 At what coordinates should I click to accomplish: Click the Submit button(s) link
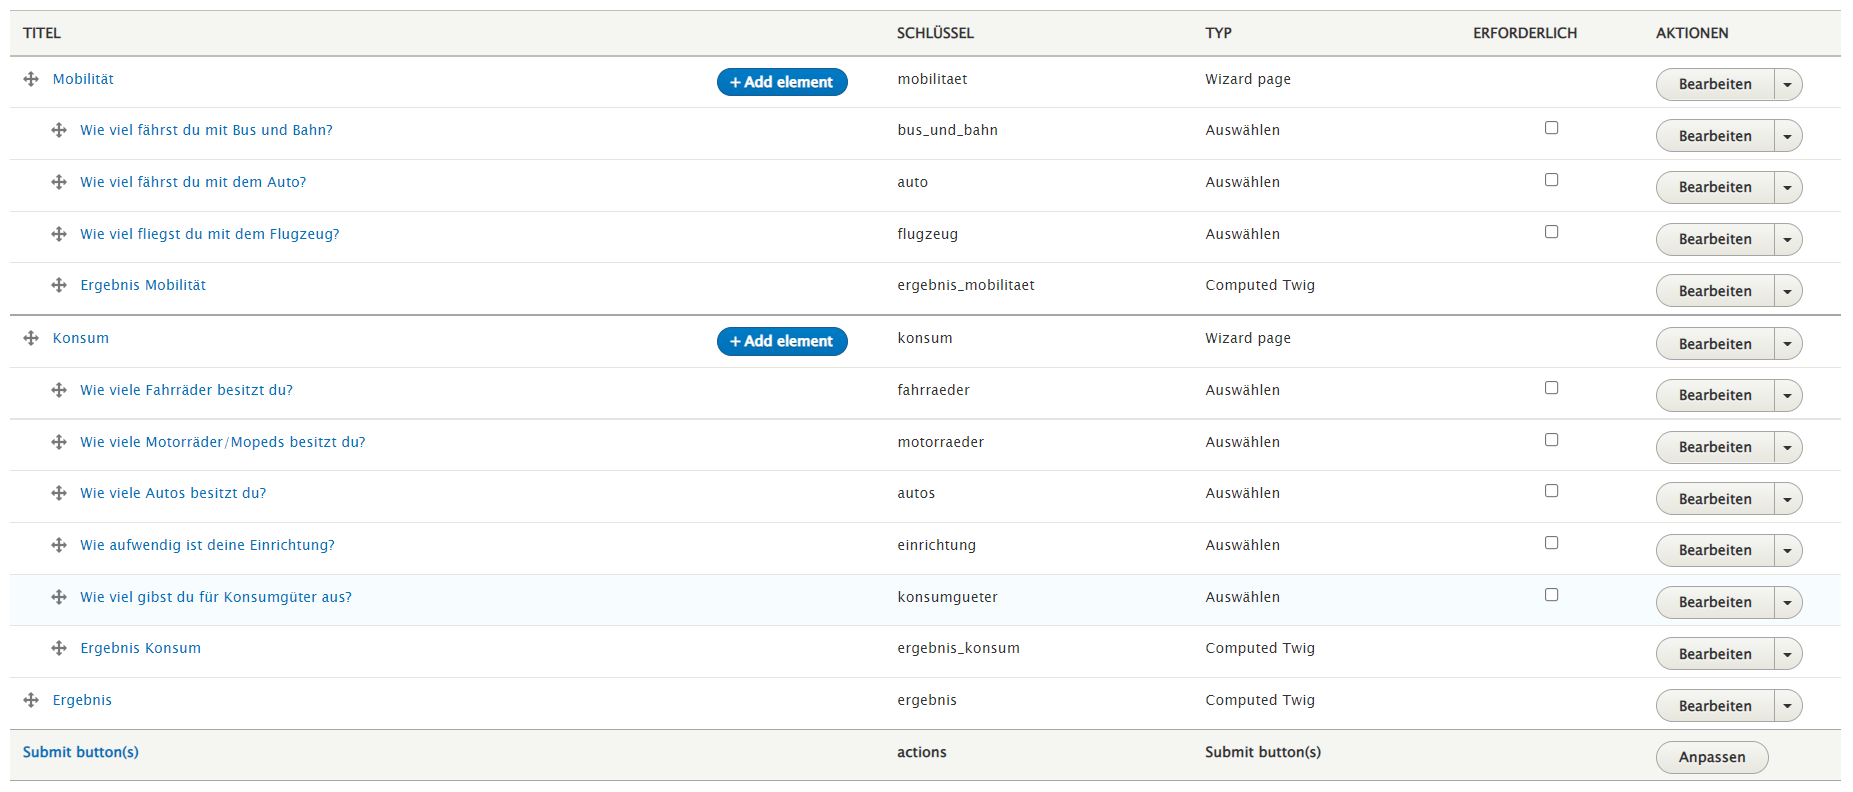click(81, 751)
